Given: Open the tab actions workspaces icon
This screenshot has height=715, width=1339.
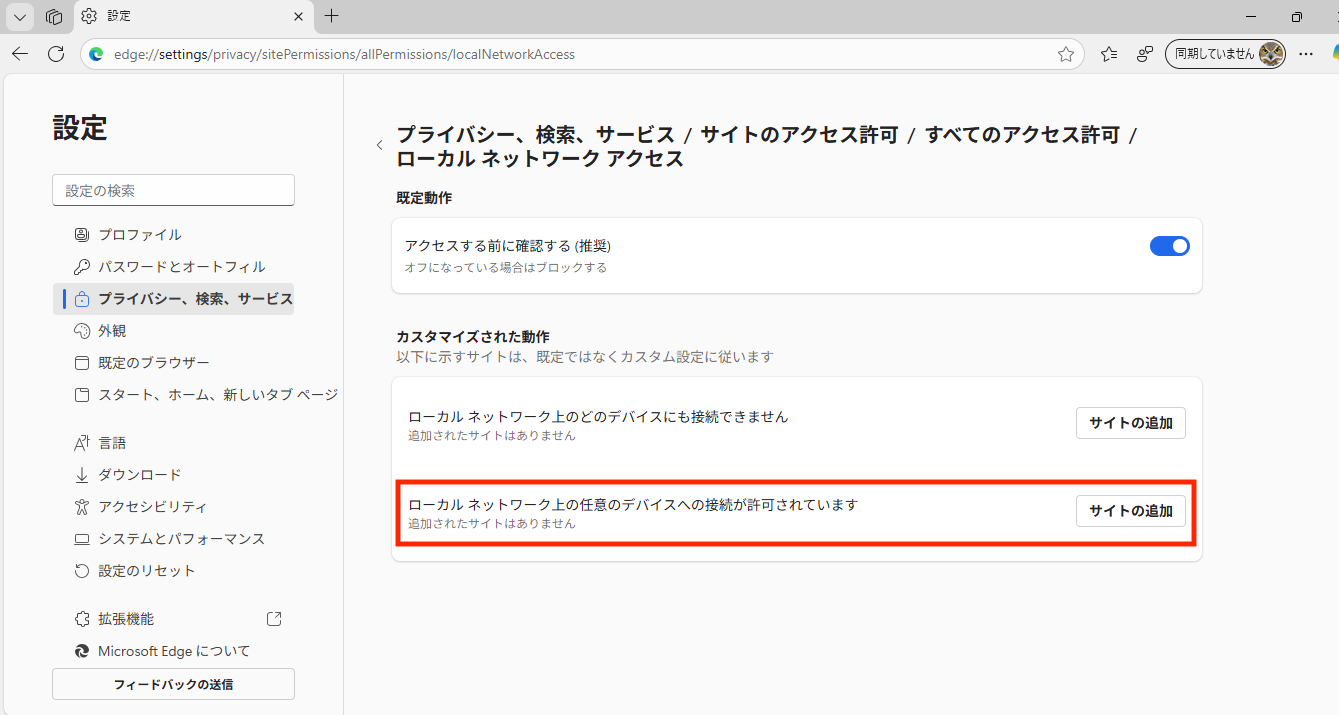Looking at the screenshot, I should [54, 16].
